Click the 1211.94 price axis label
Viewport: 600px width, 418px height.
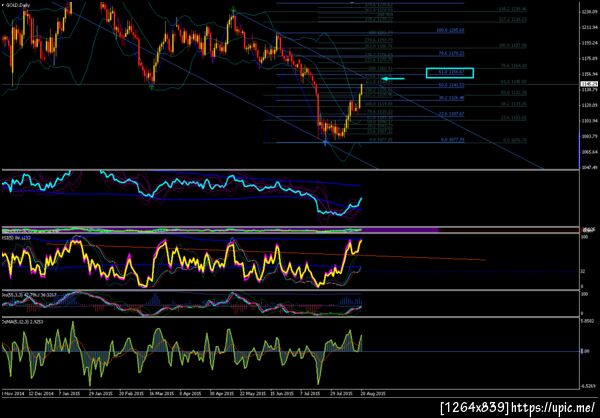coord(588,28)
